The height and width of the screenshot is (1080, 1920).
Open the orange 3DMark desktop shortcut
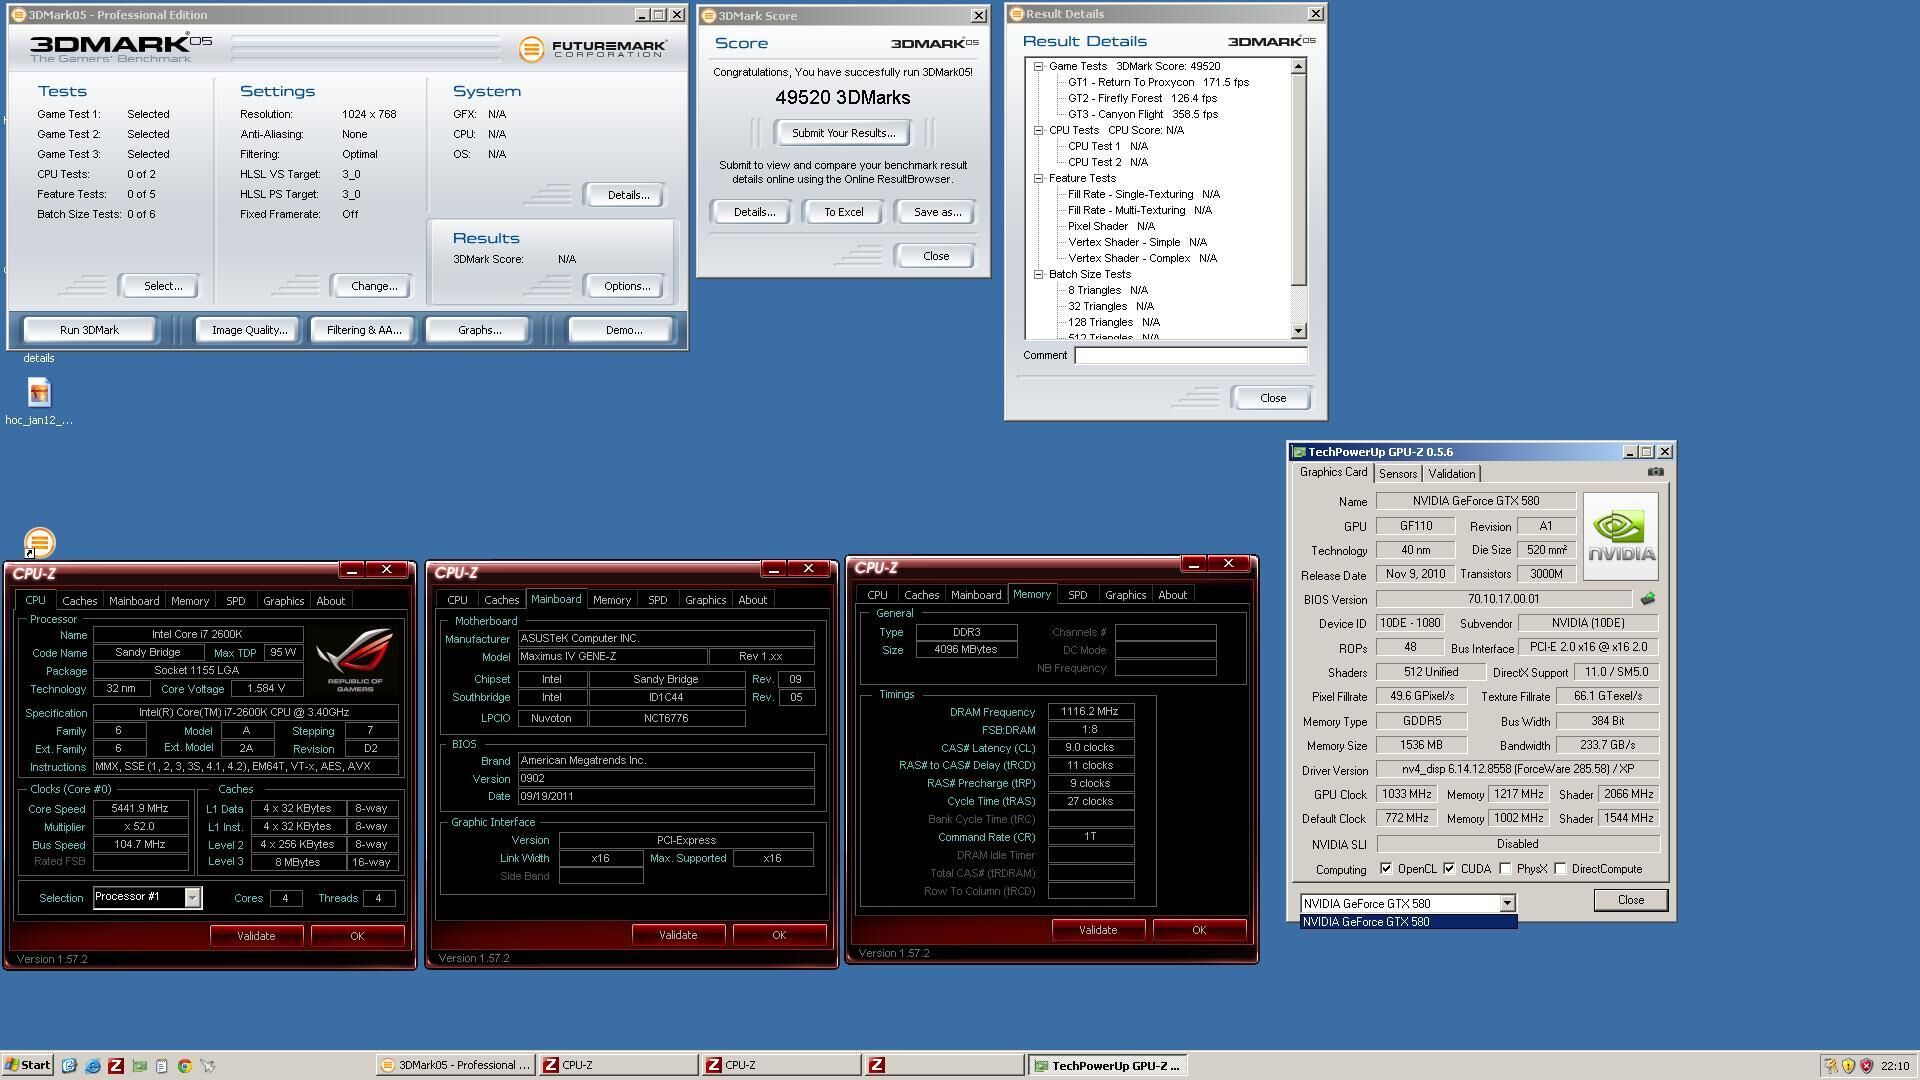point(39,542)
